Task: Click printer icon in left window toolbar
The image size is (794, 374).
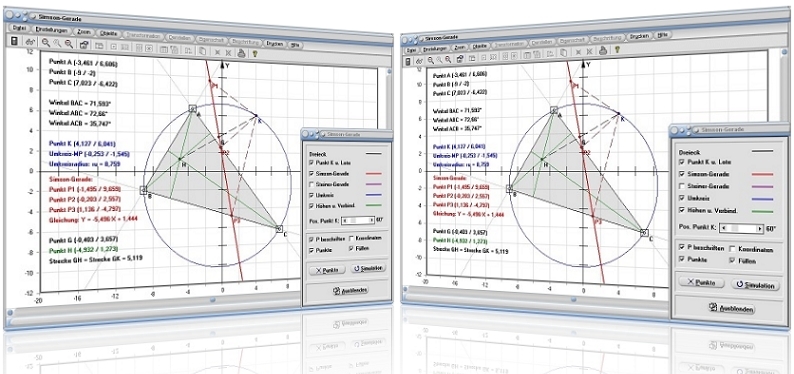Action: point(242,52)
